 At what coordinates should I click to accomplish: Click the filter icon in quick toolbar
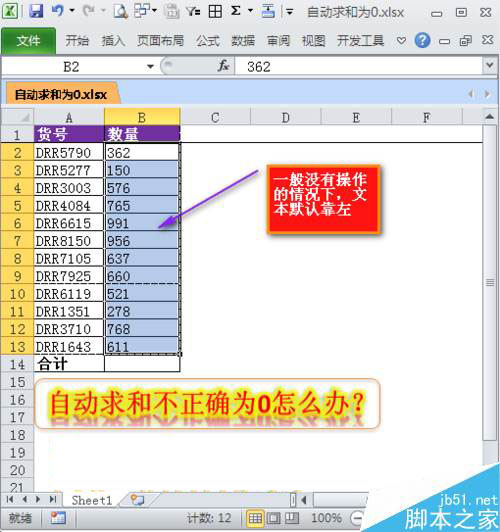[193, 12]
